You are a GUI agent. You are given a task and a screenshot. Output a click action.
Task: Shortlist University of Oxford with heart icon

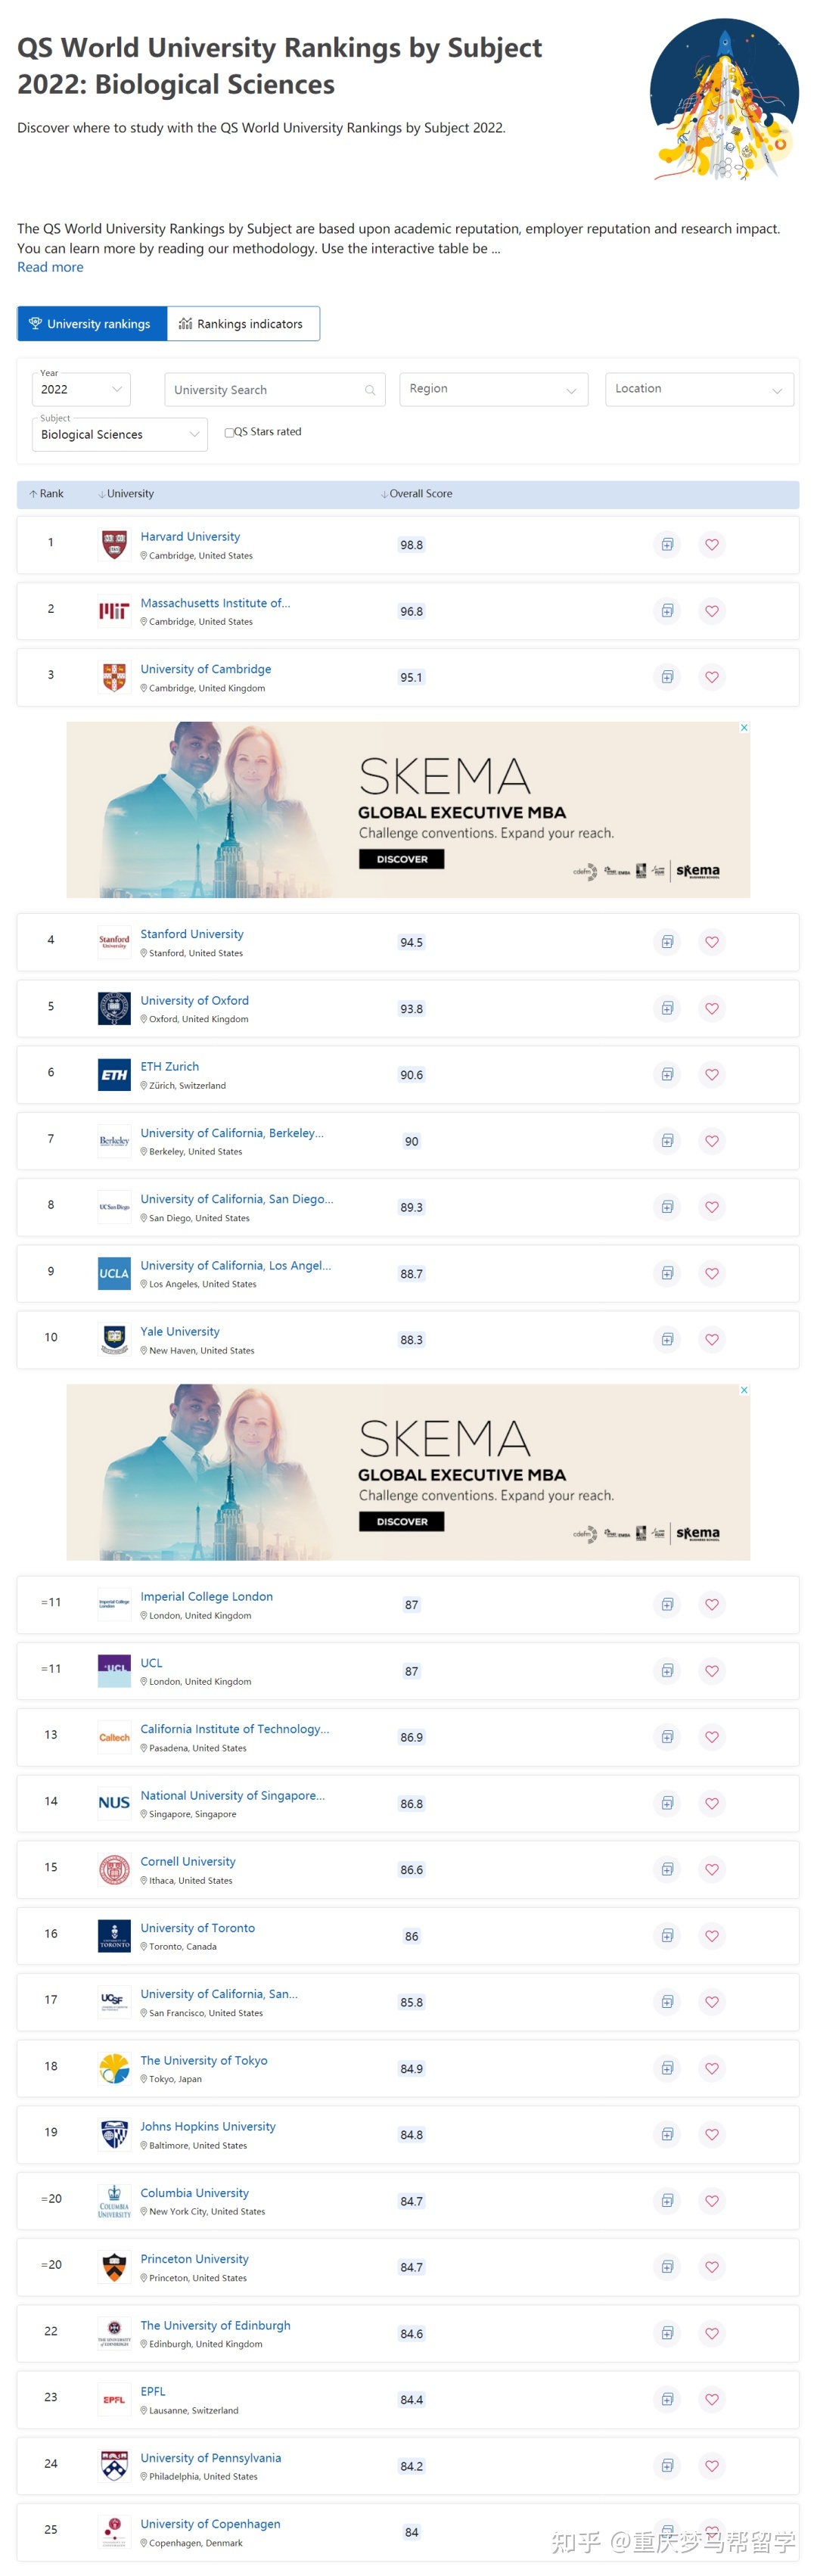[712, 1008]
